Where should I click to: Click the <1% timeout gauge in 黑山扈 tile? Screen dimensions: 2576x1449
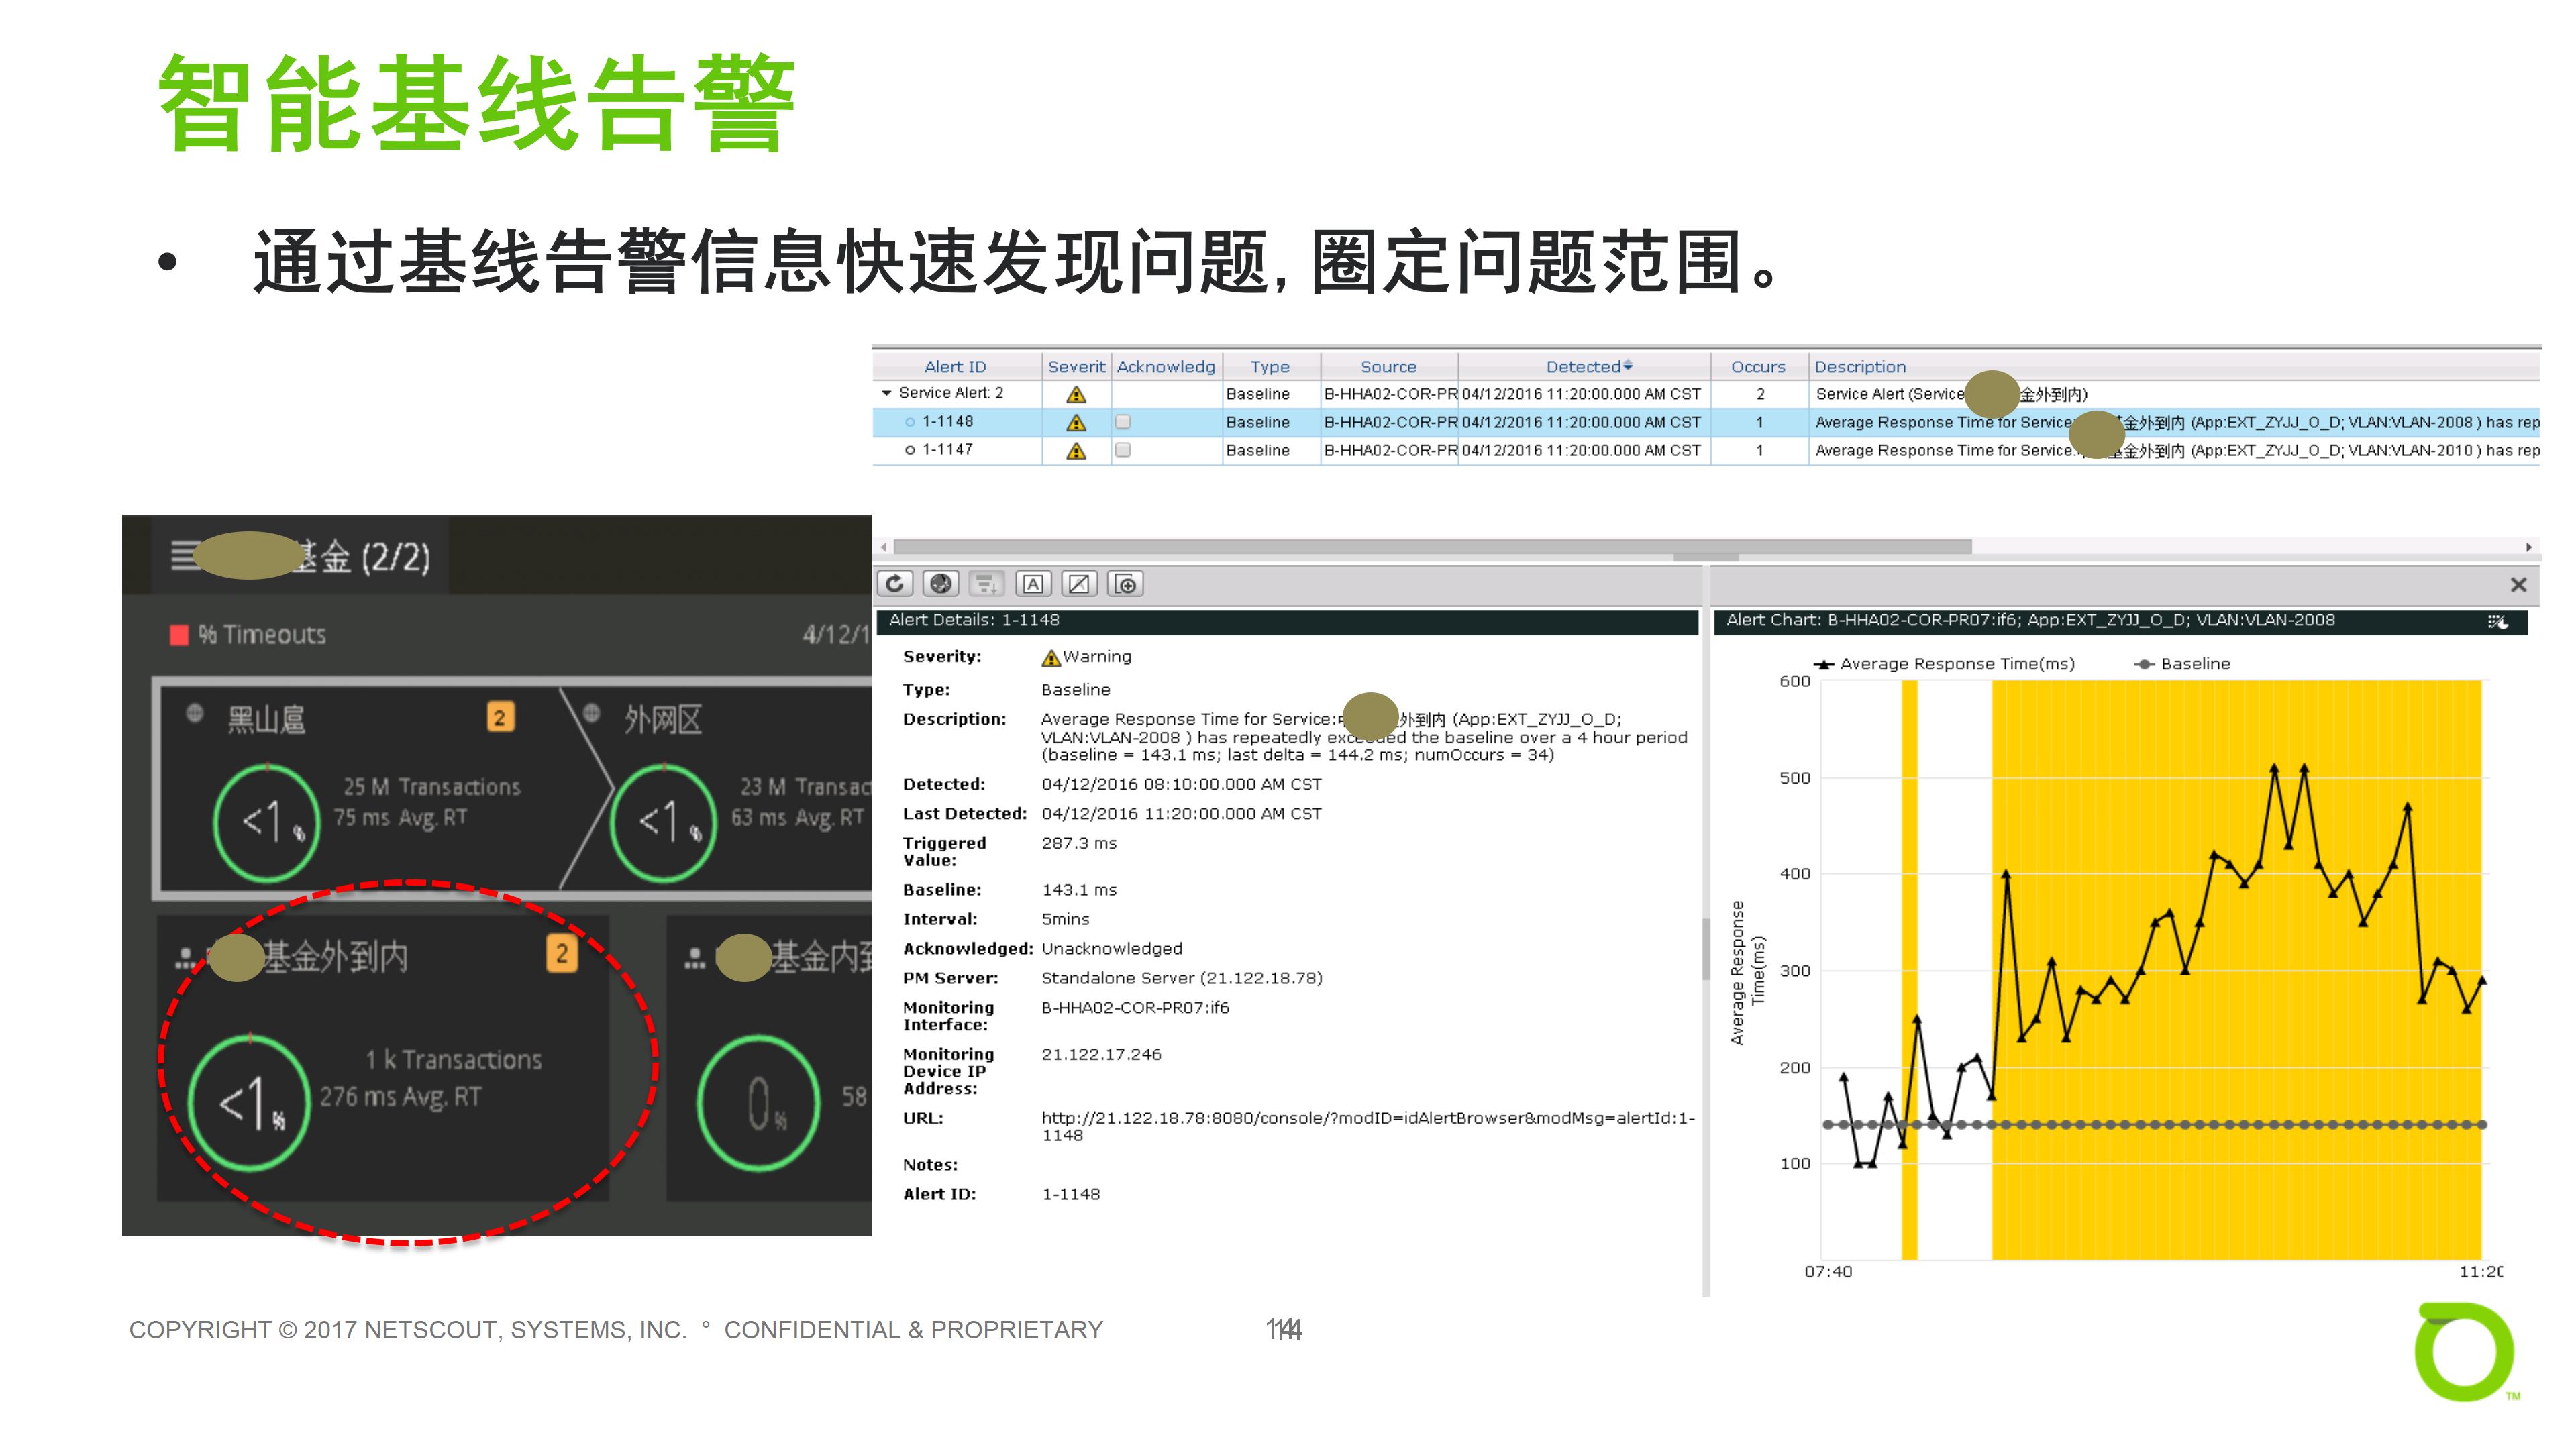[267, 822]
